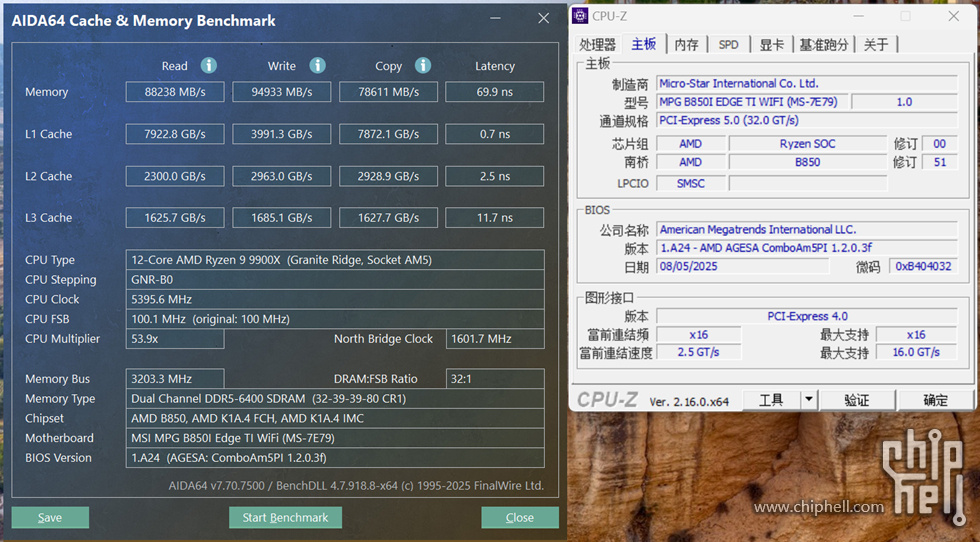Viewport: 980px width, 542px height.
Task: Click the L2 Cache write value 2963.0 GB/s
Action: [282, 176]
